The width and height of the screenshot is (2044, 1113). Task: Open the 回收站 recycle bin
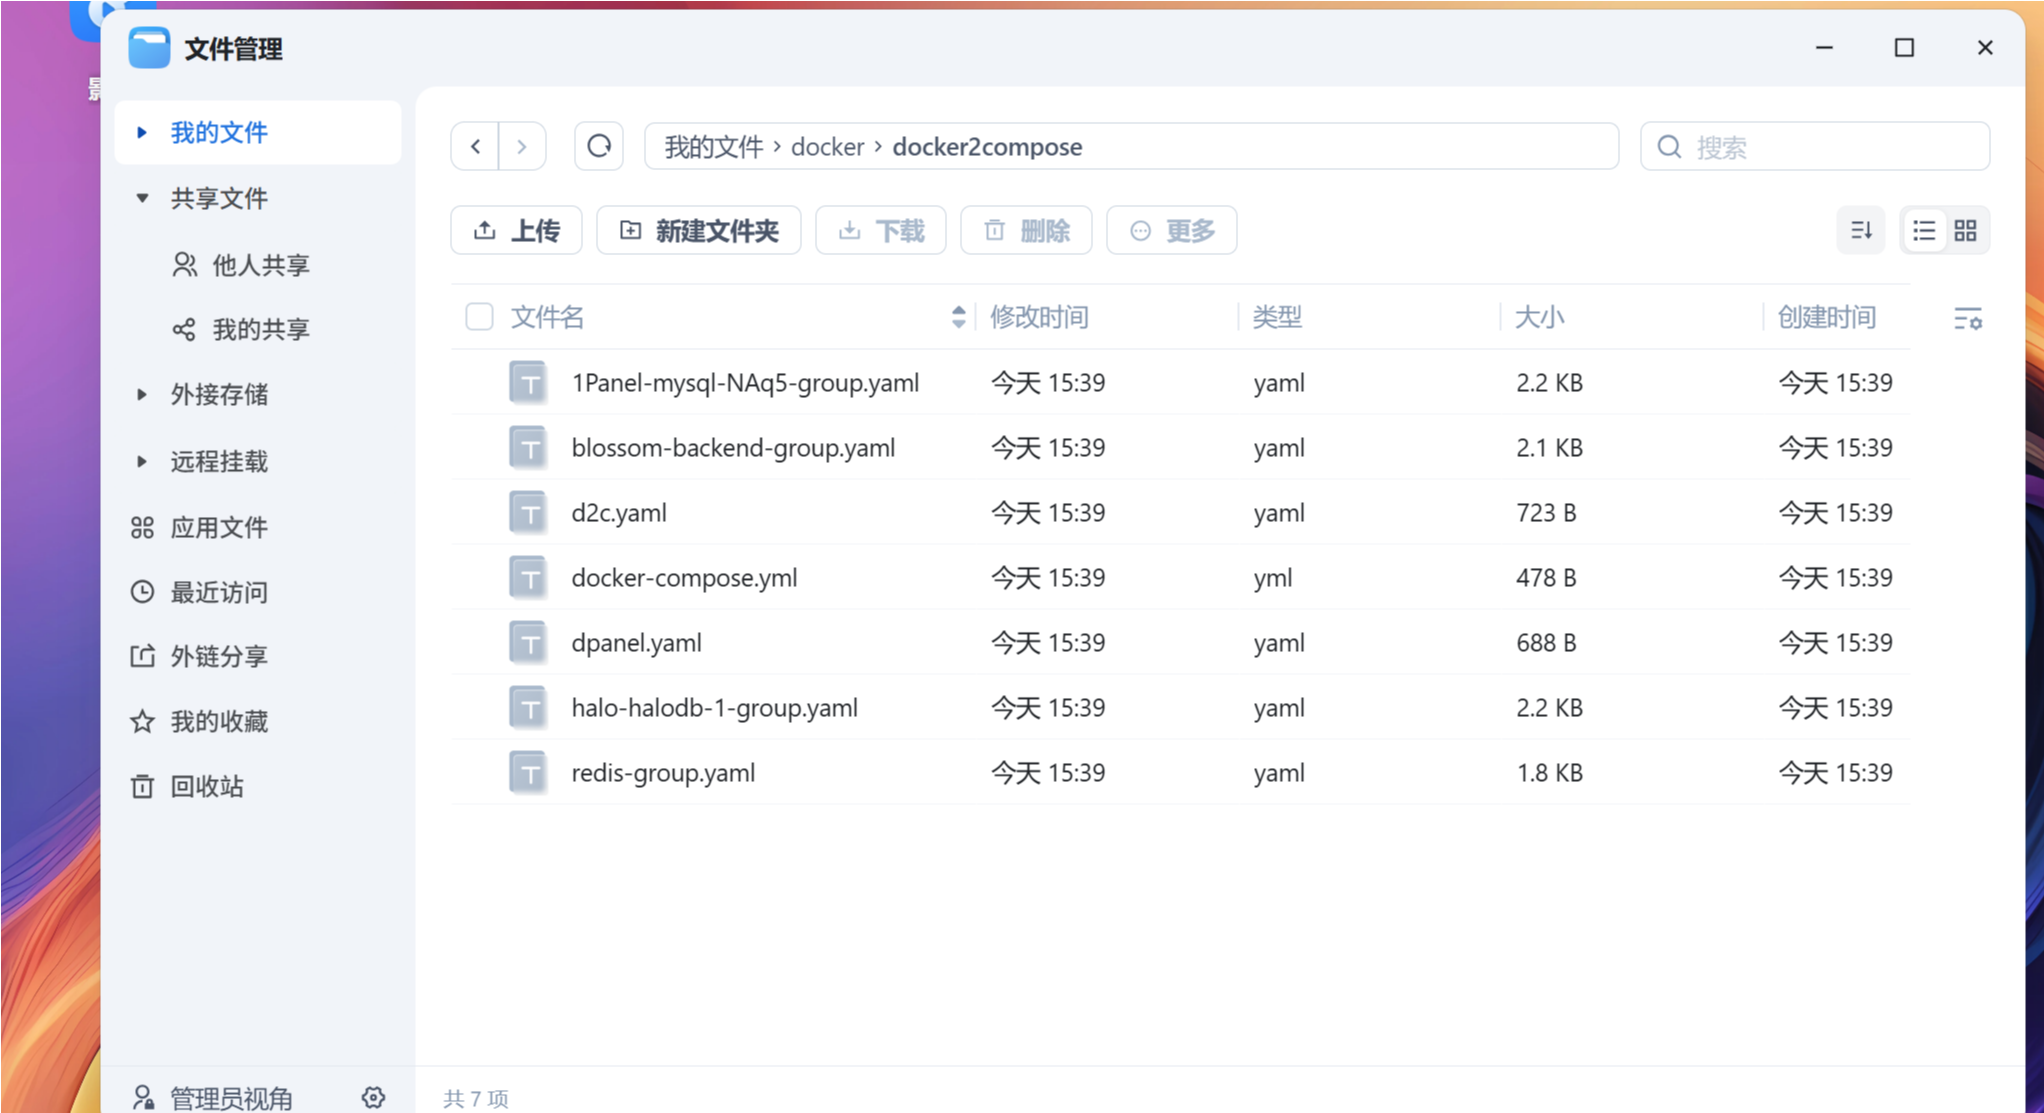tap(206, 786)
